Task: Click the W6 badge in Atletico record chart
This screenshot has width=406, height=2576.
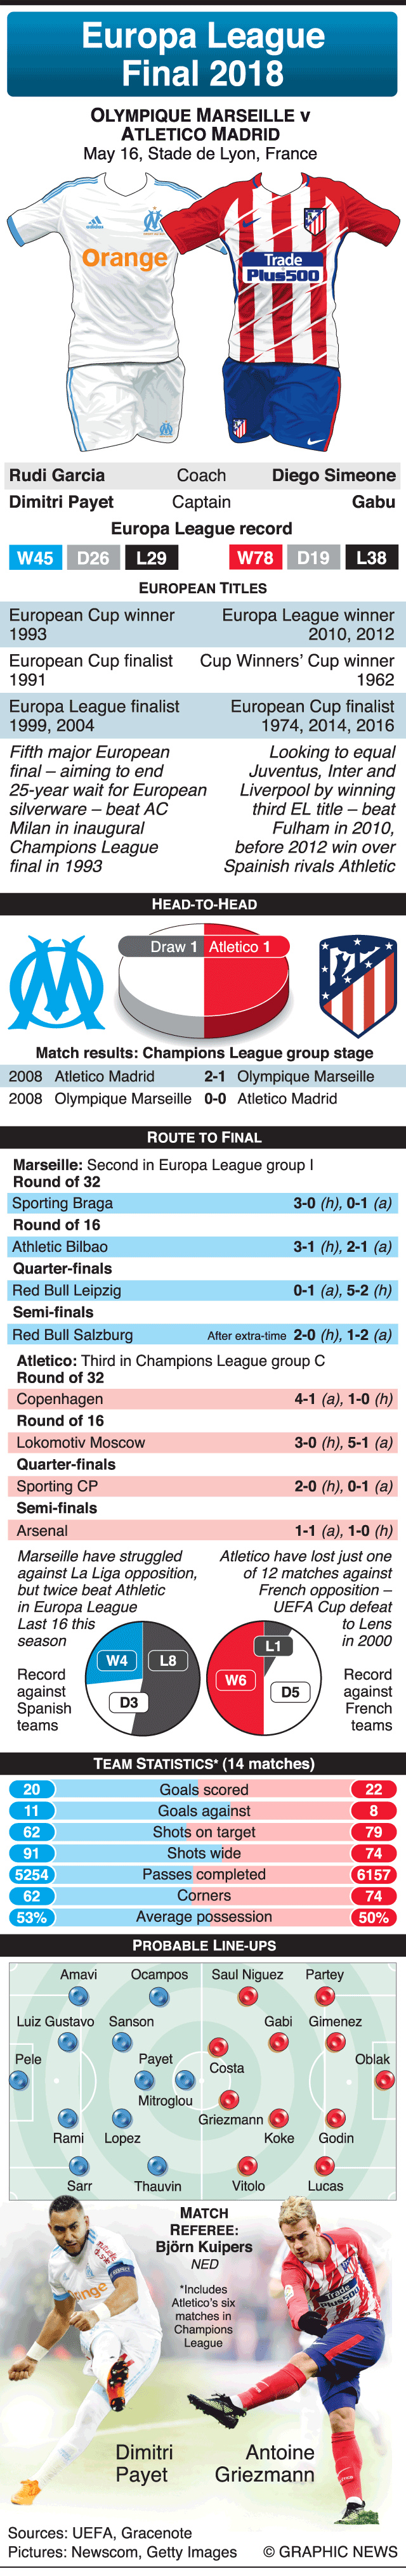Action: coord(235,1681)
